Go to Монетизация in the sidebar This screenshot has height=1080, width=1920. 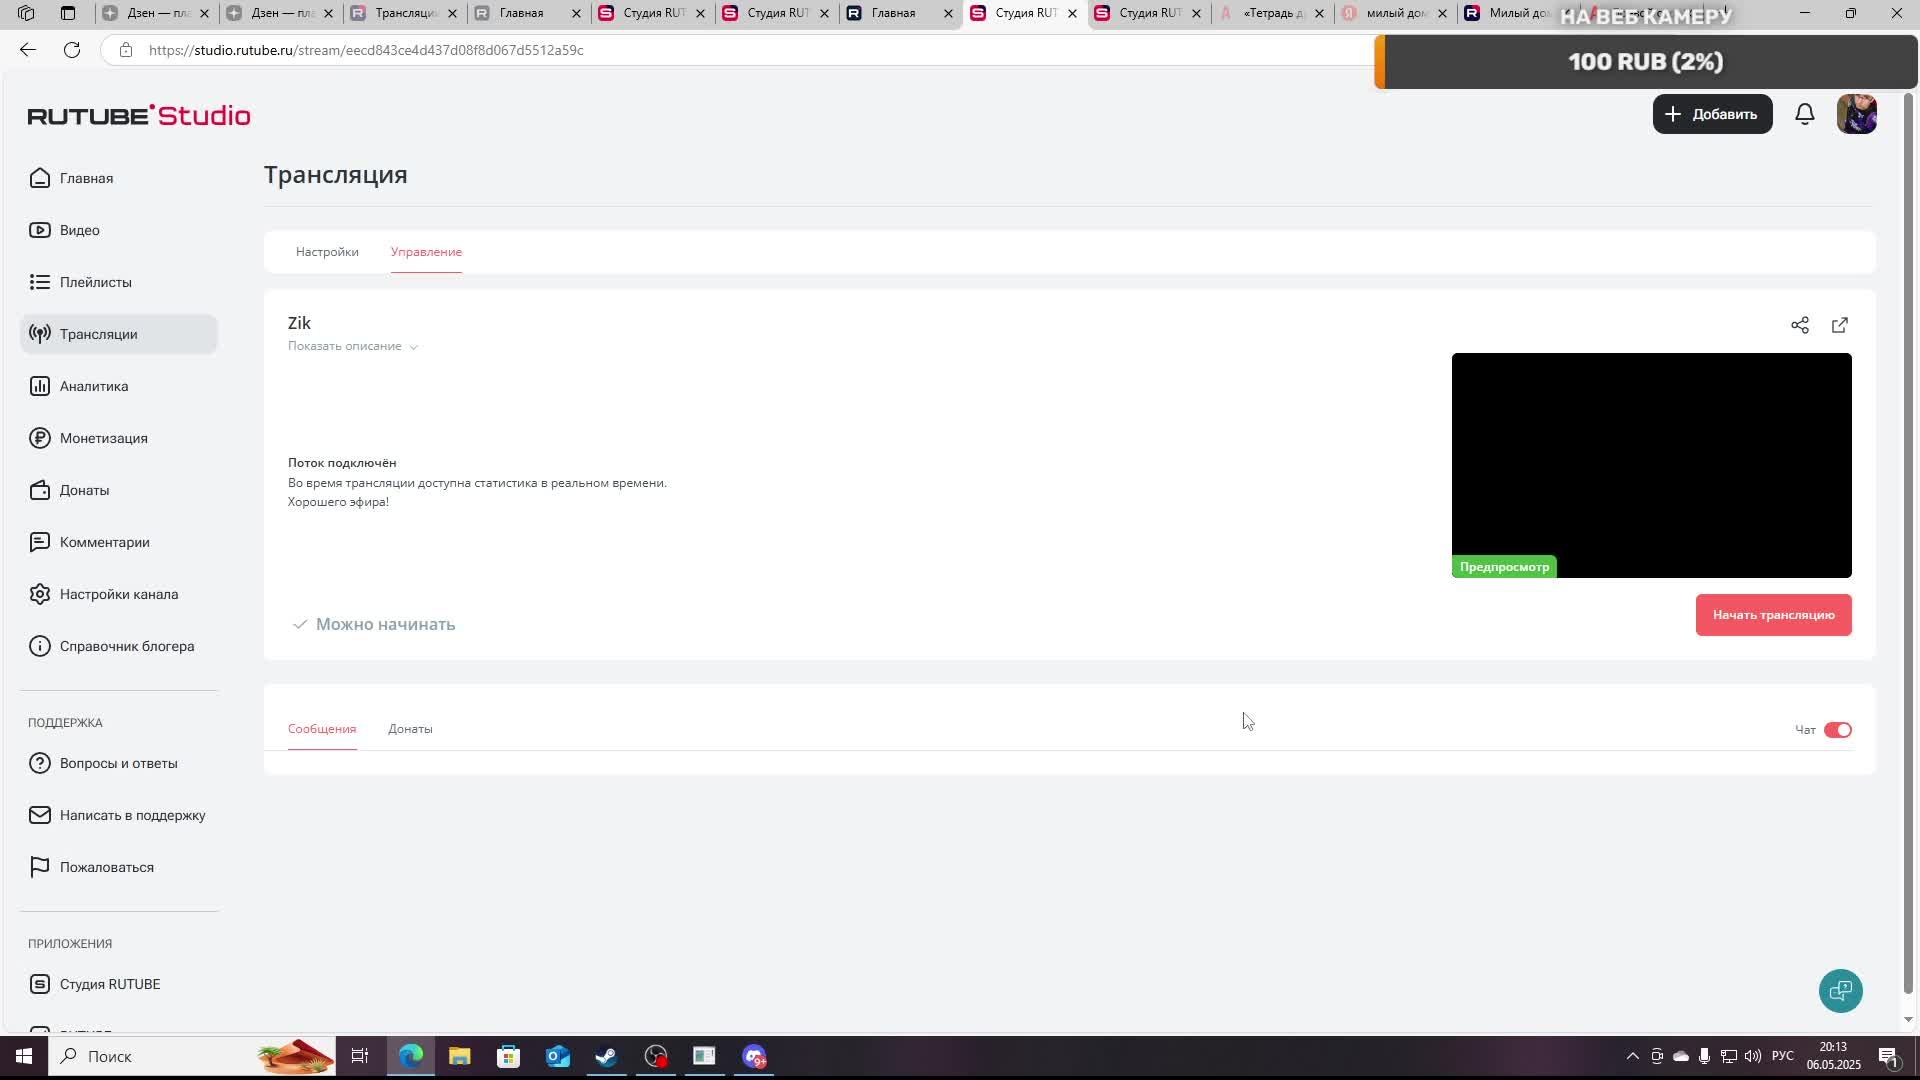(103, 438)
